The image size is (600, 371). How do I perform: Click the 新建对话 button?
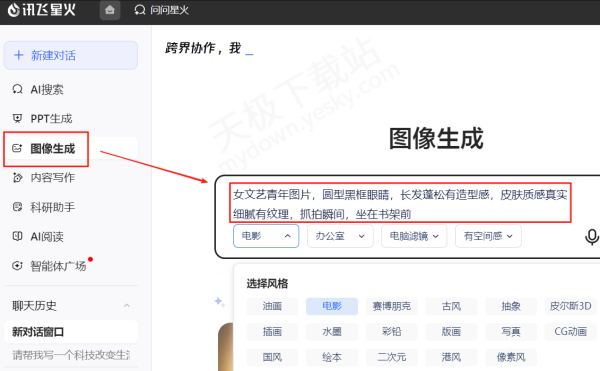tap(71, 55)
